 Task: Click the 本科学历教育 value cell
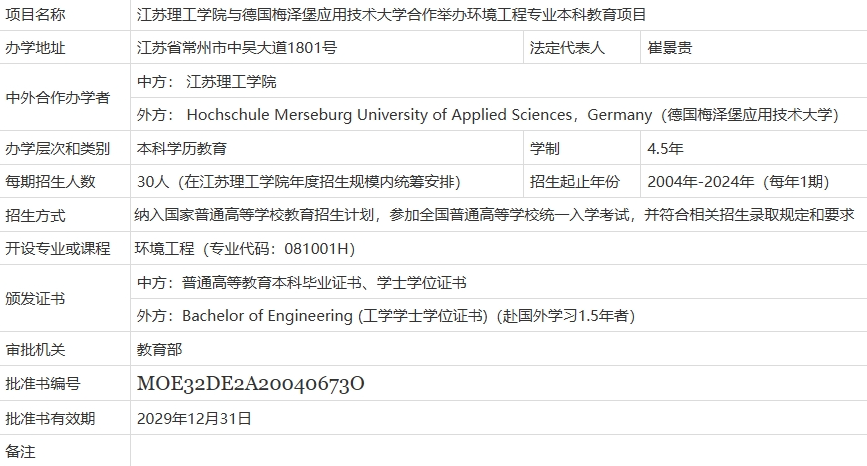click(x=181, y=149)
